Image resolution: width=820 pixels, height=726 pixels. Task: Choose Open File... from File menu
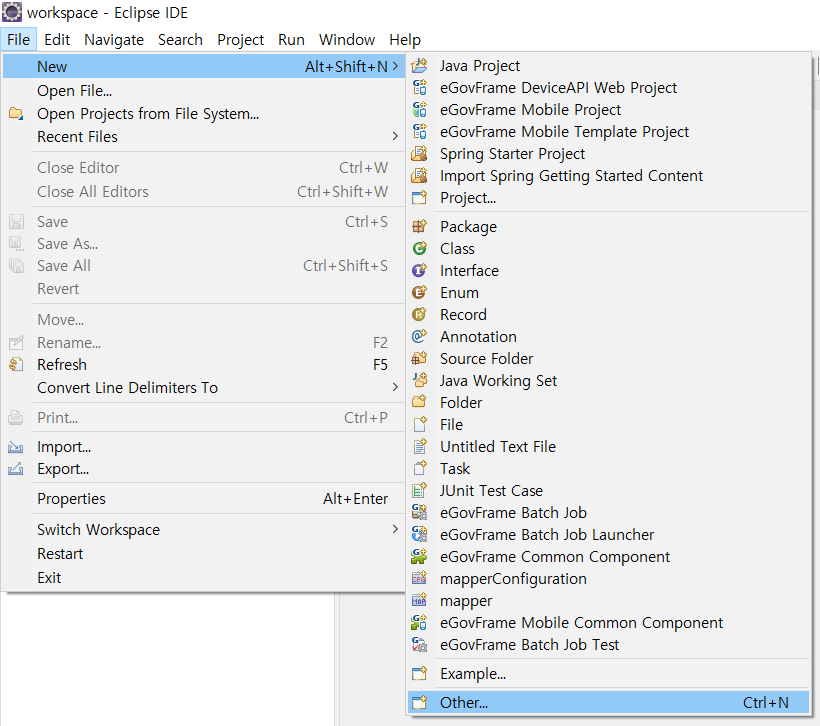(203, 90)
